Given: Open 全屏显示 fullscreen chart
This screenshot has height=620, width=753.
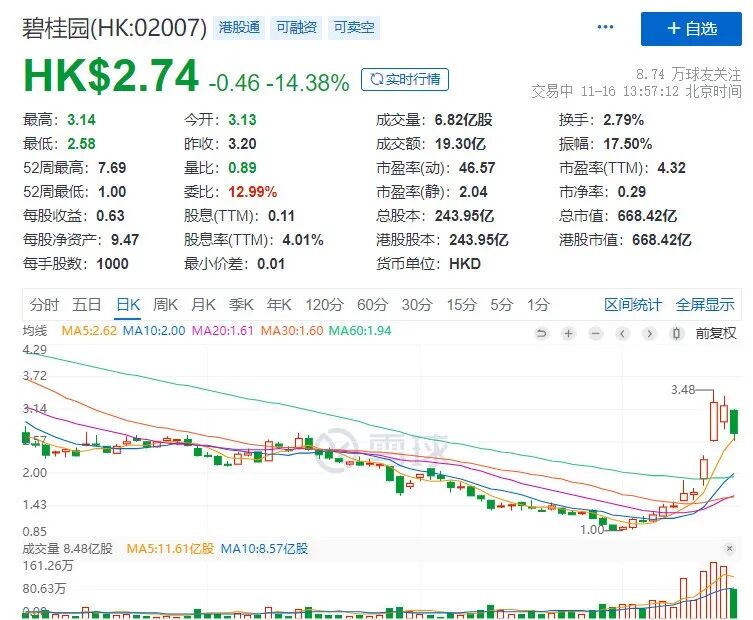Looking at the screenshot, I should 705,304.
